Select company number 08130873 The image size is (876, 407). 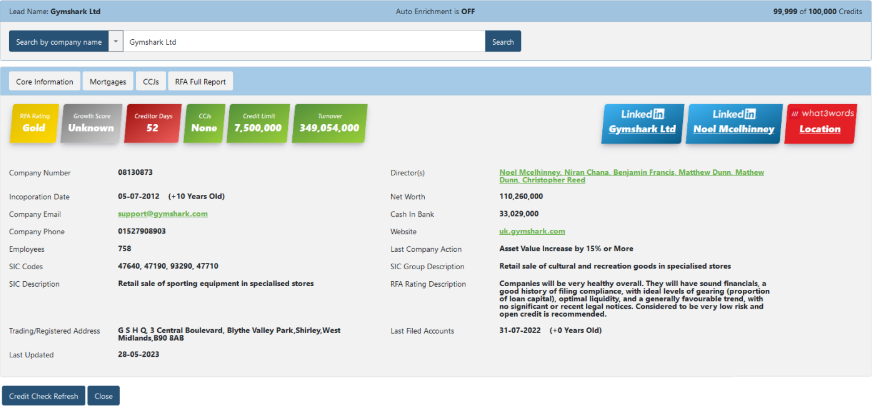[x=135, y=173]
